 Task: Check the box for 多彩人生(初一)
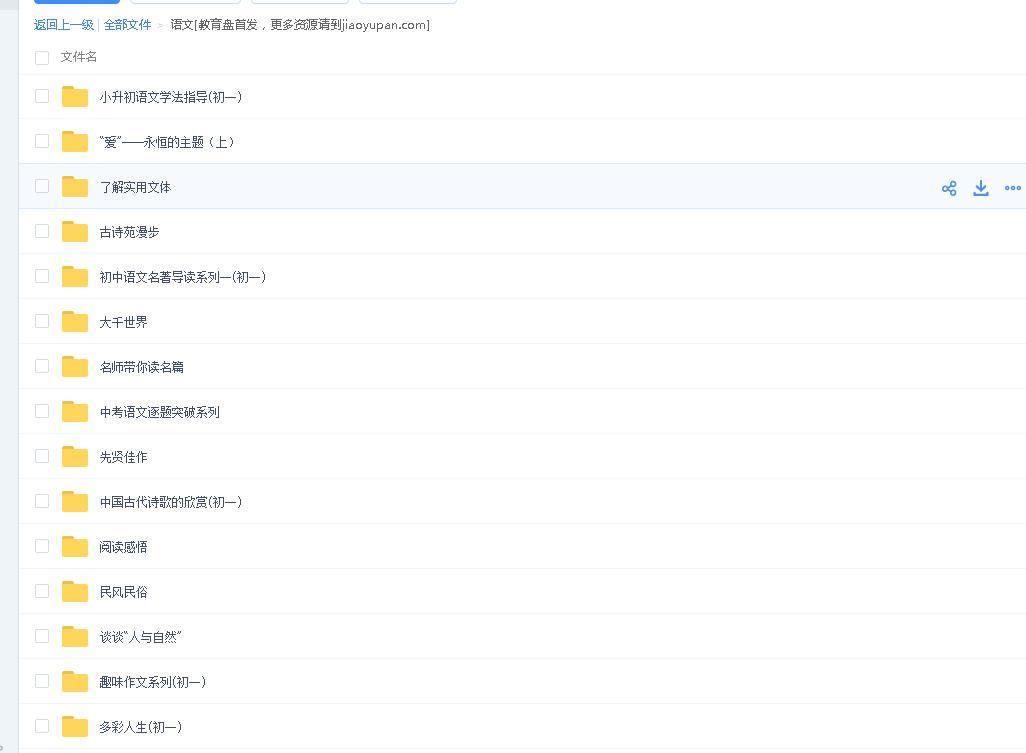click(x=42, y=726)
